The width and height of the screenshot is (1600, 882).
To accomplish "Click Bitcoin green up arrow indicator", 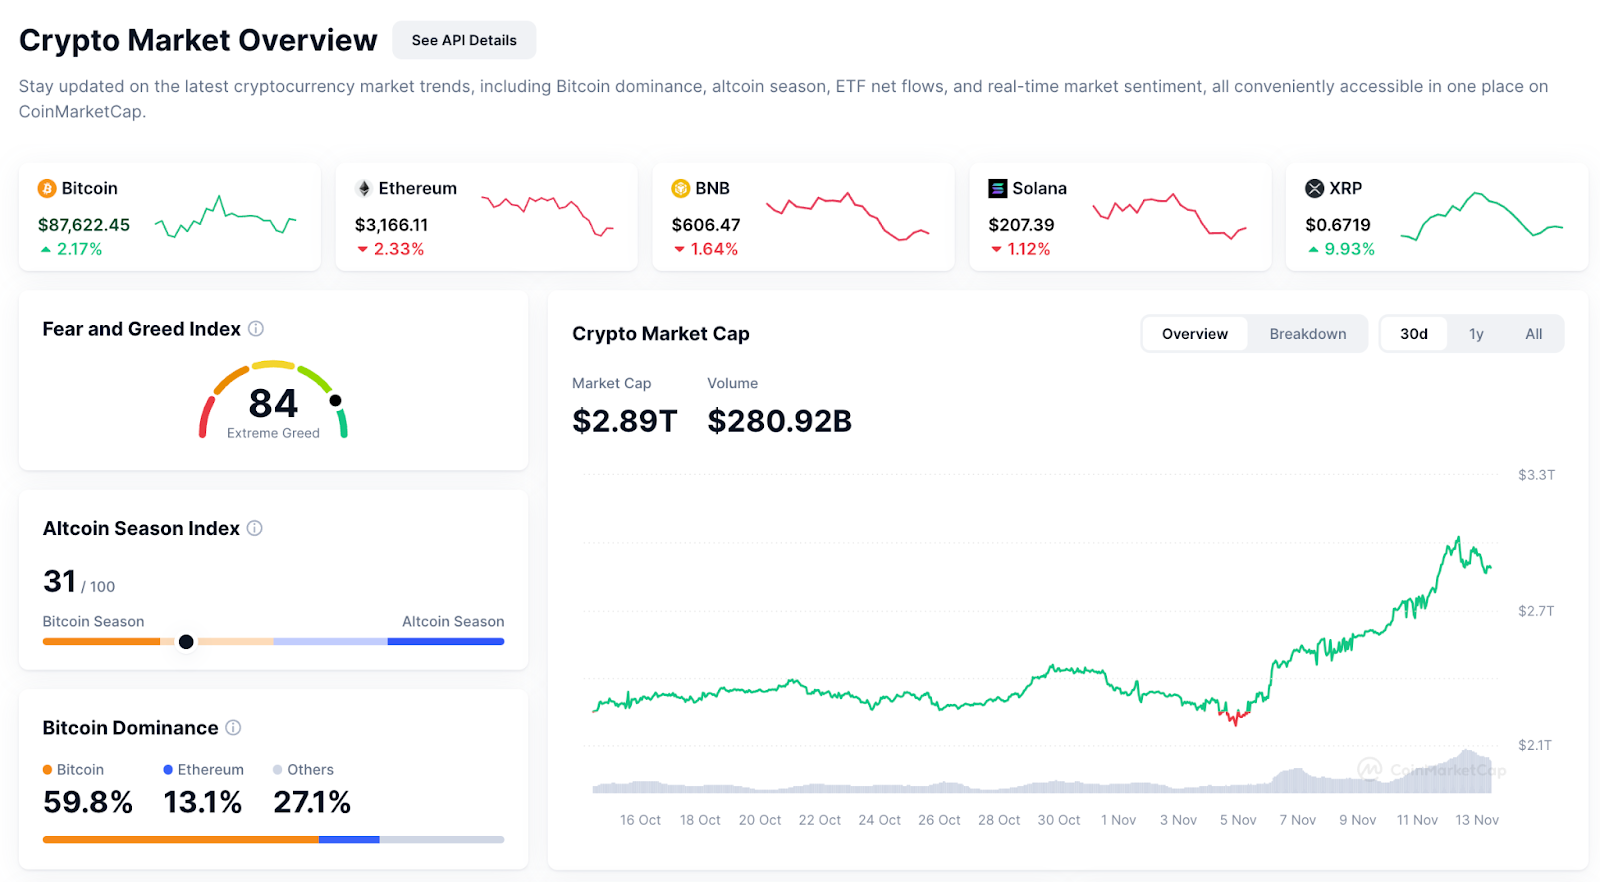I will coord(45,249).
